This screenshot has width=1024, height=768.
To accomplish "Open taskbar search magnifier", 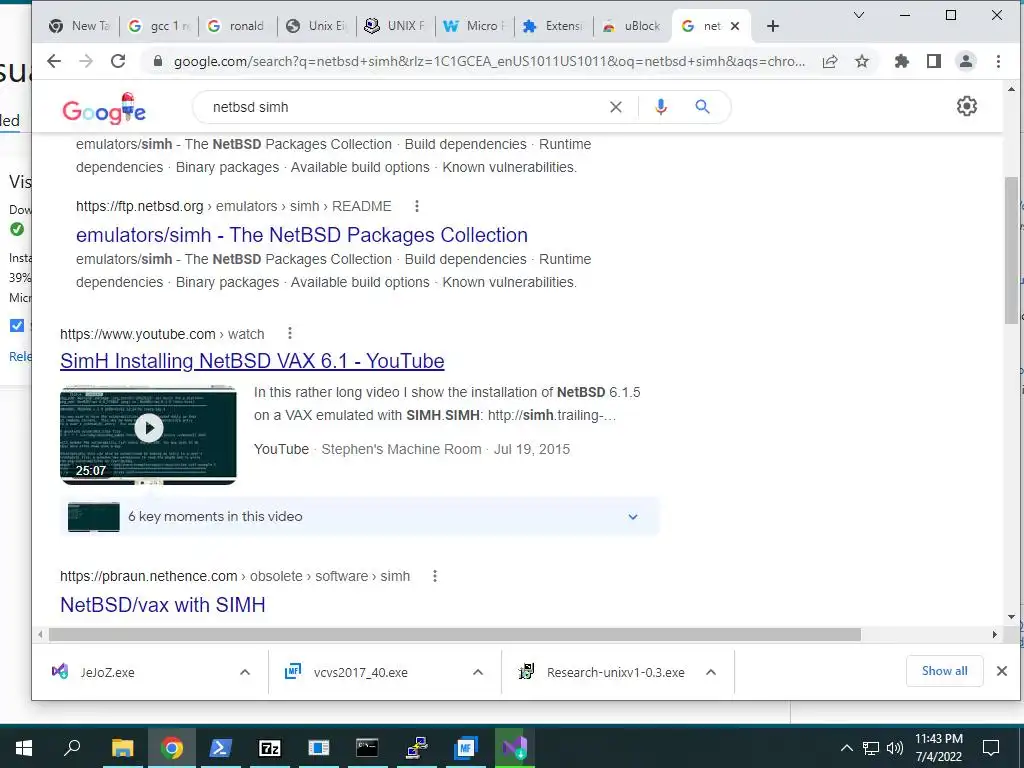I will [x=72, y=748].
